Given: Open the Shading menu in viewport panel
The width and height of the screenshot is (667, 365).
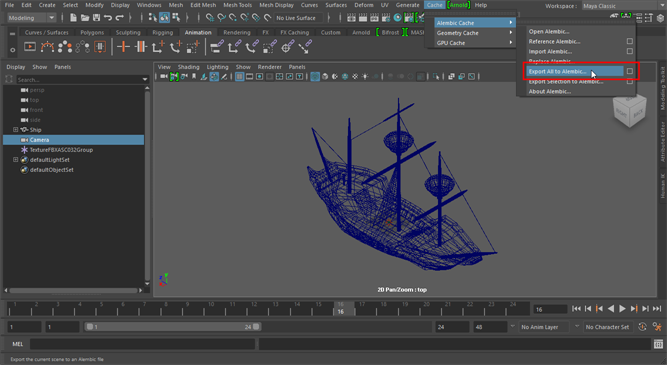Looking at the screenshot, I should coord(188,67).
